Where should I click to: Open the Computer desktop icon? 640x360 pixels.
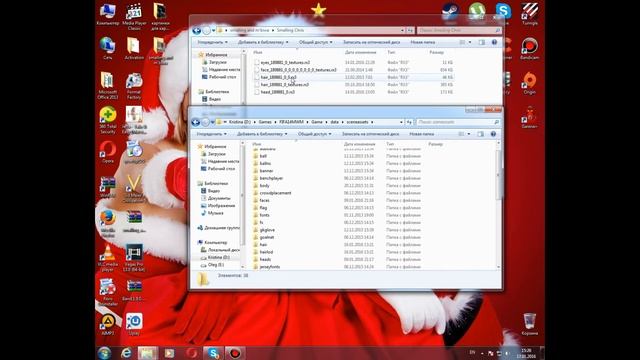point(108,14)
